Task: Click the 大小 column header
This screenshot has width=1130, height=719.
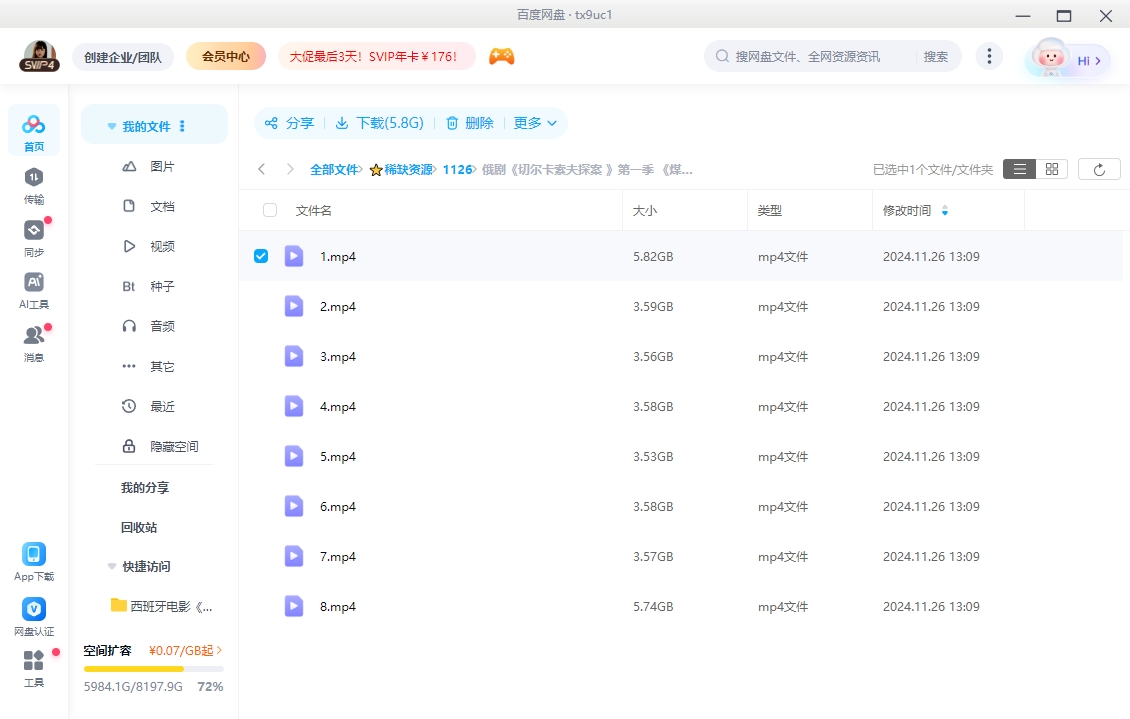Action: [644, 210]
